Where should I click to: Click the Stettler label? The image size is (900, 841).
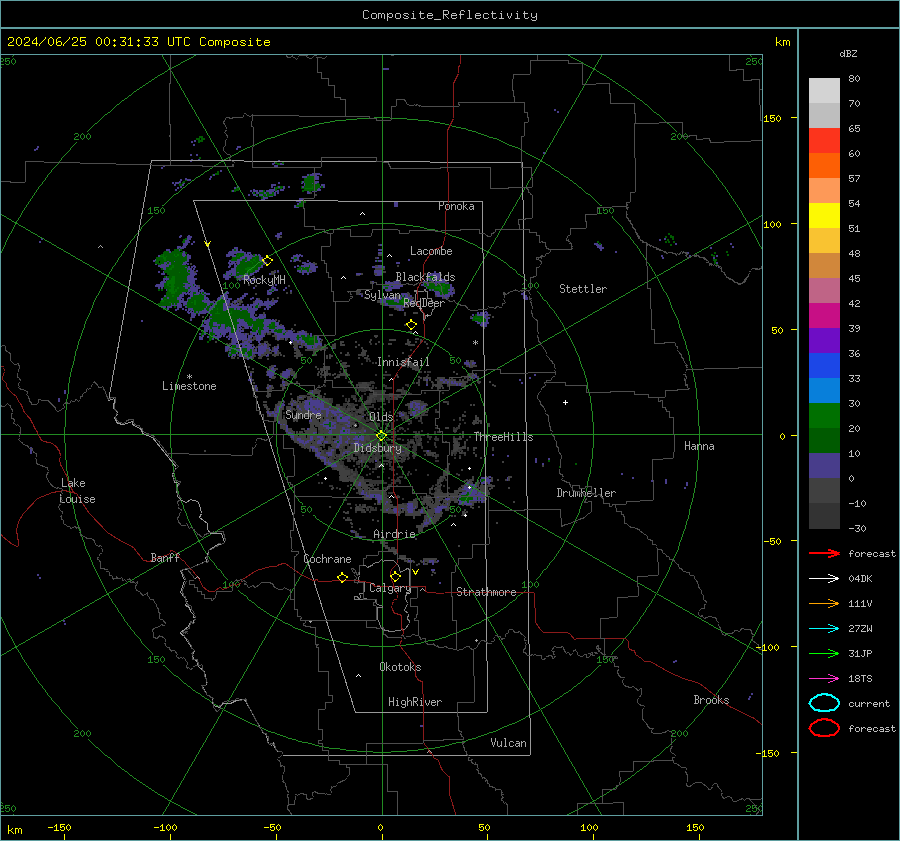point(583,289)
